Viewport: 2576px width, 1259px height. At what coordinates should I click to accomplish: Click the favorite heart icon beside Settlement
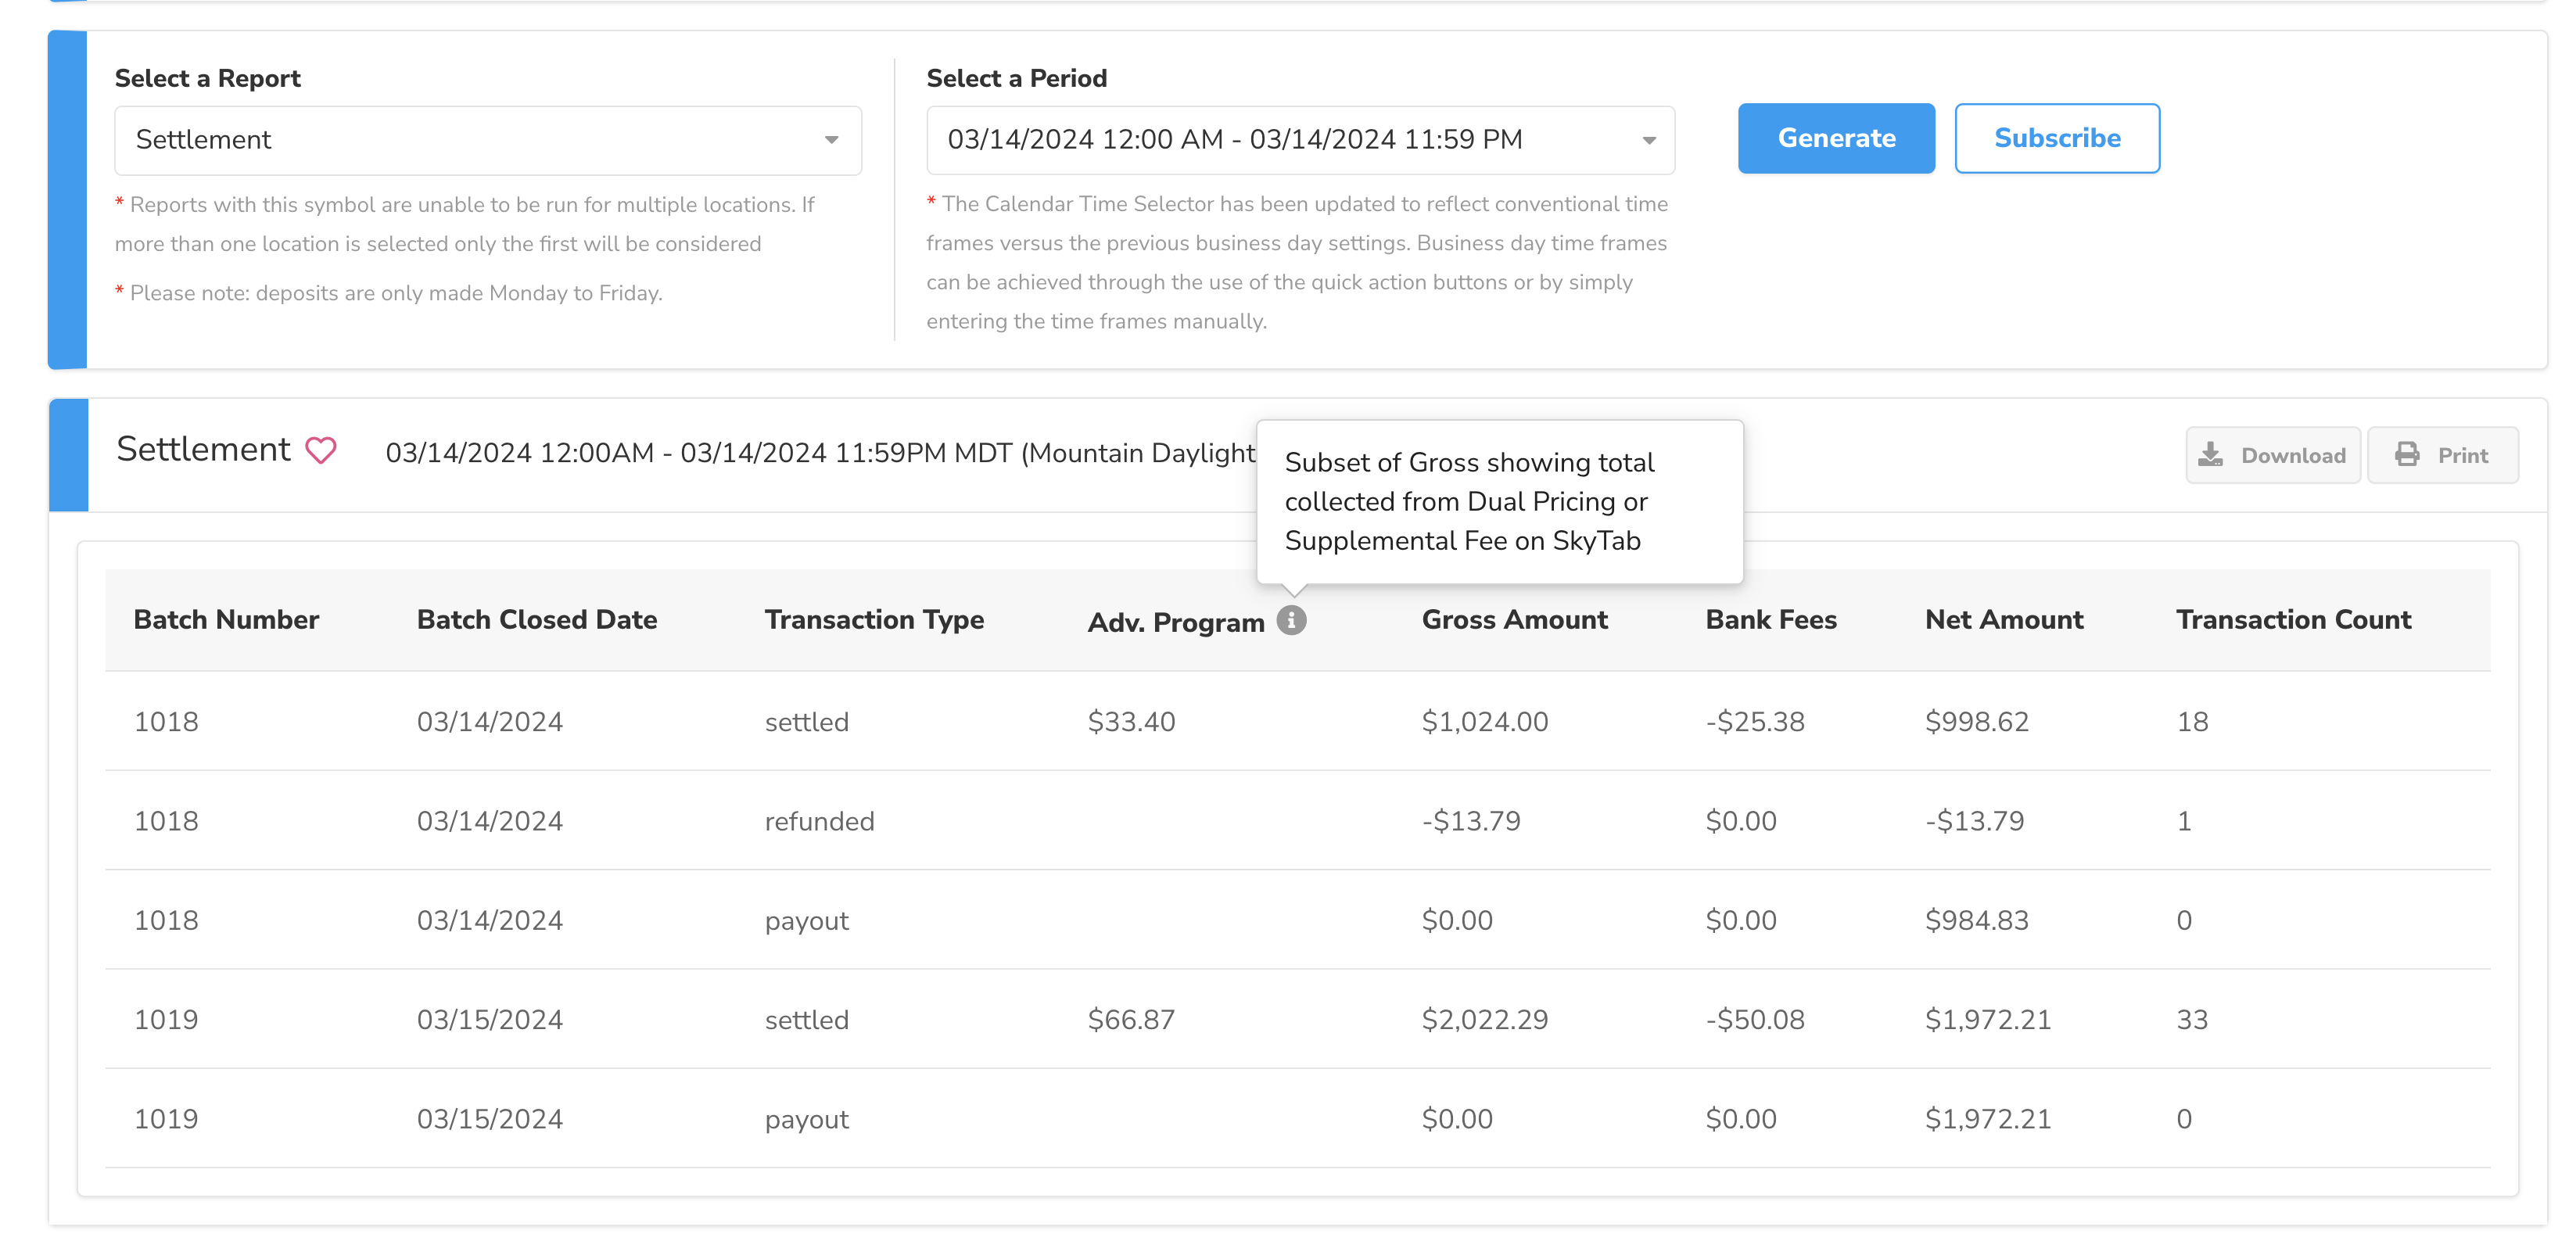click(320, 451)
